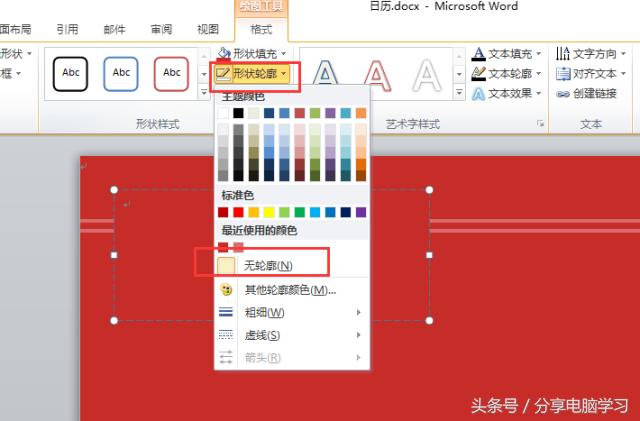Image resolution: width=640 pixels, height=421 pixels.
Task: Click the line weight icon beside 粗细
Action: coord(226,312)
